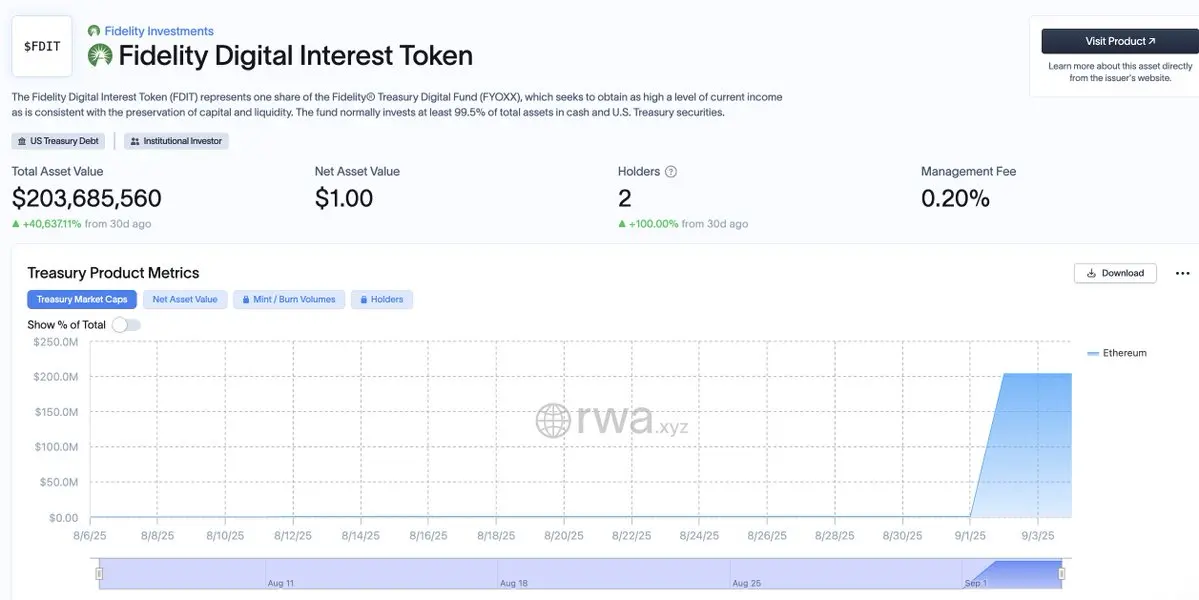Click the Download button

pyautogui.click(x=1115, y=273)
